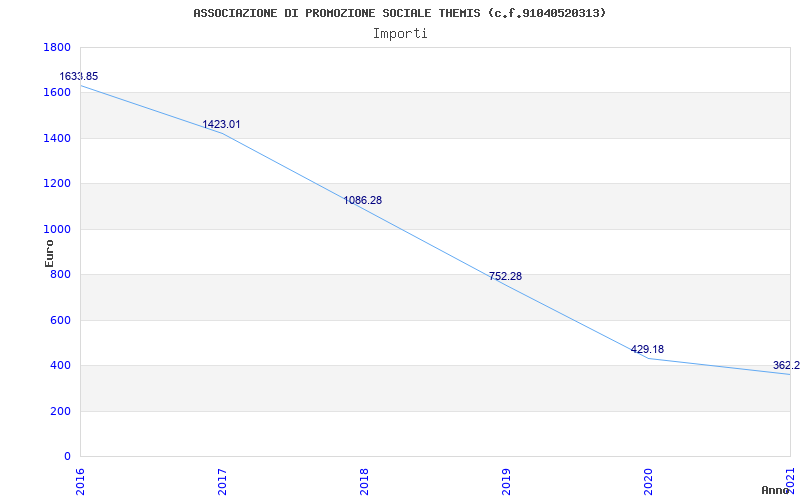Click the 2019 x-axis year label

pos(506,482)
